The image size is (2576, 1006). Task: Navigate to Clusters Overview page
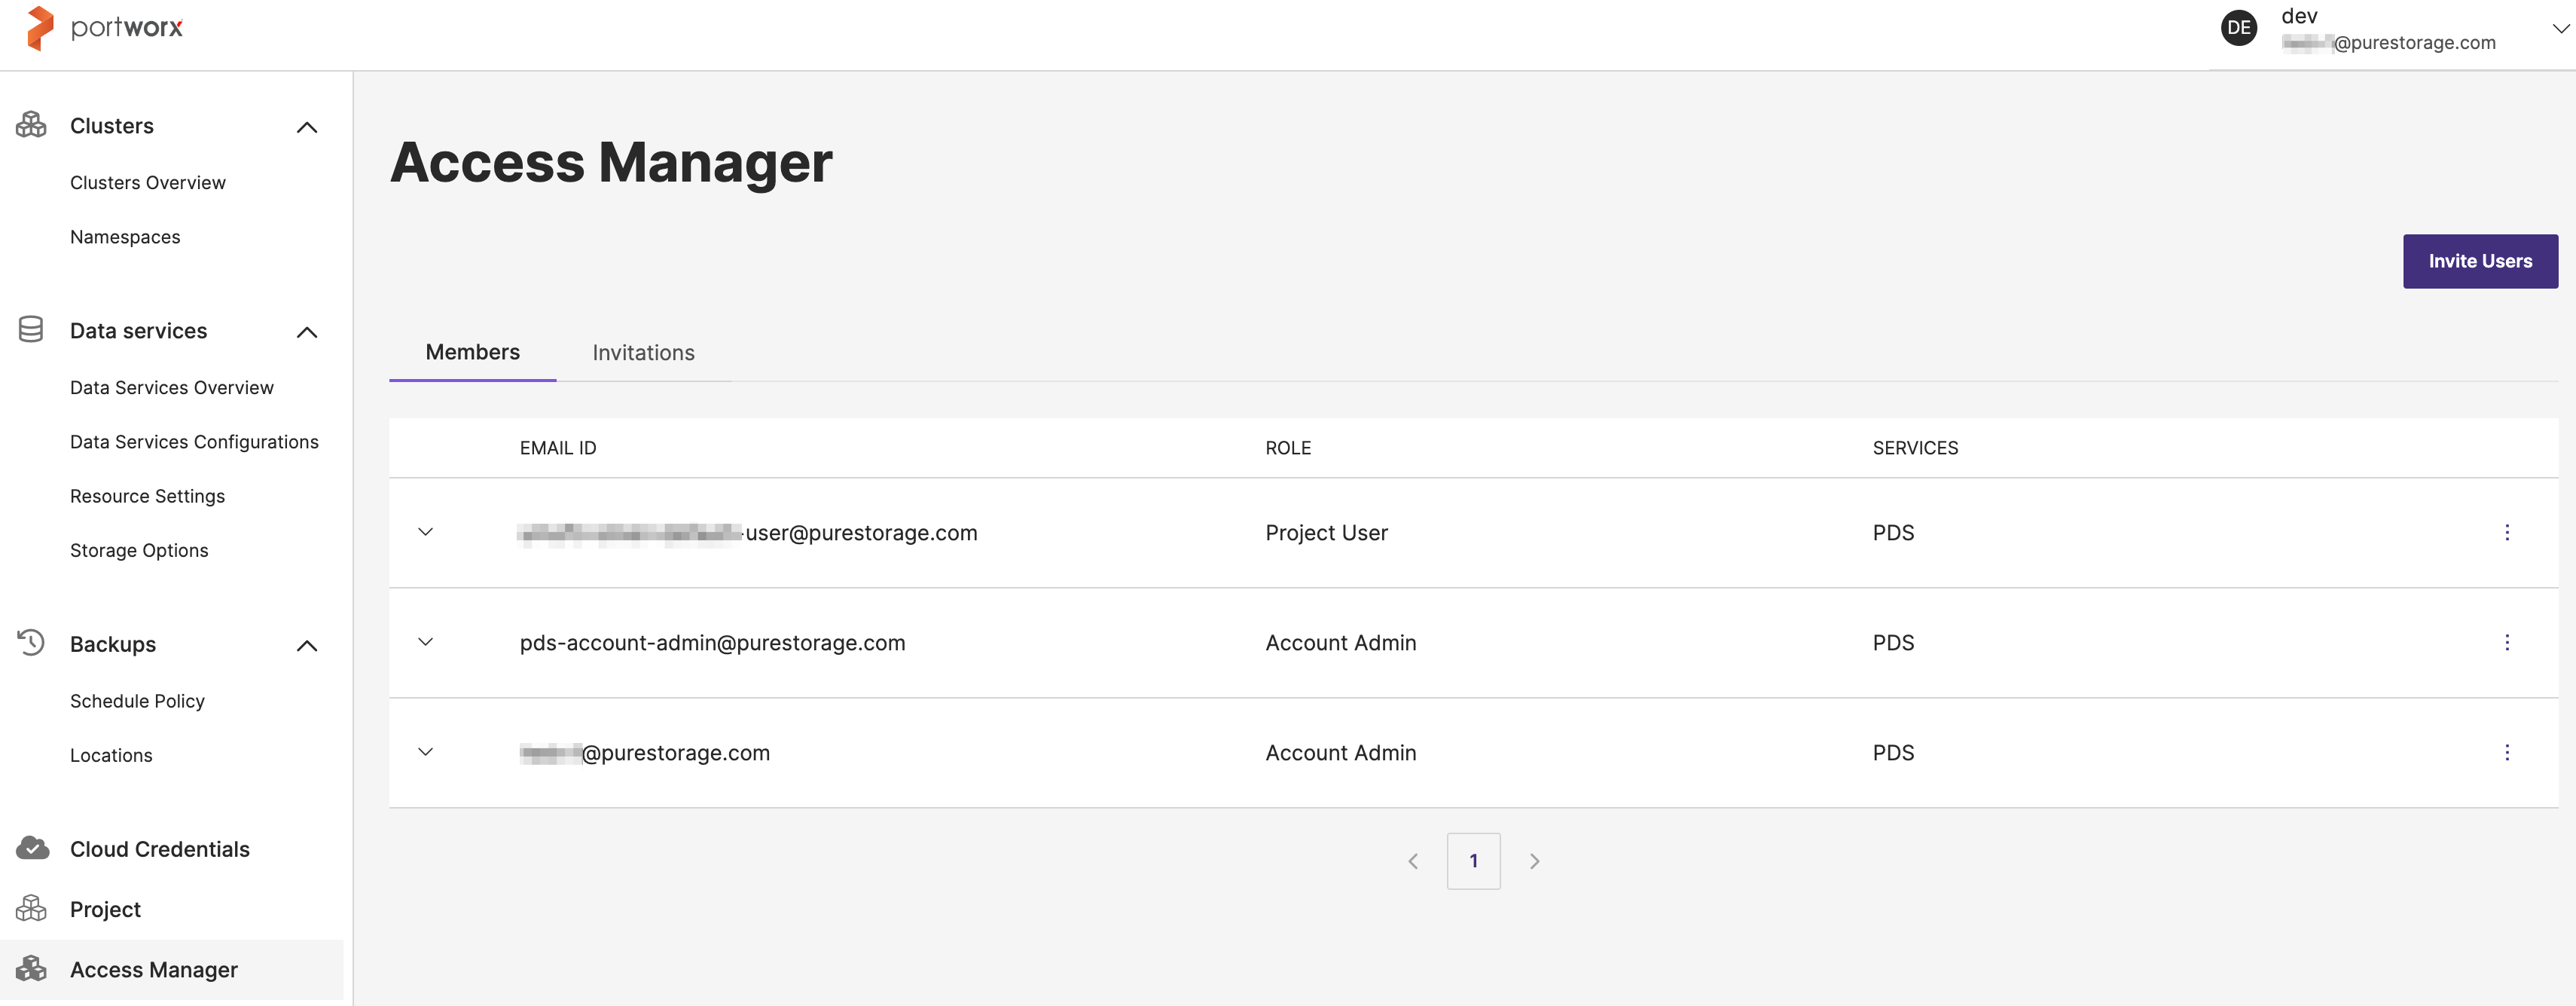coord(148,182)
